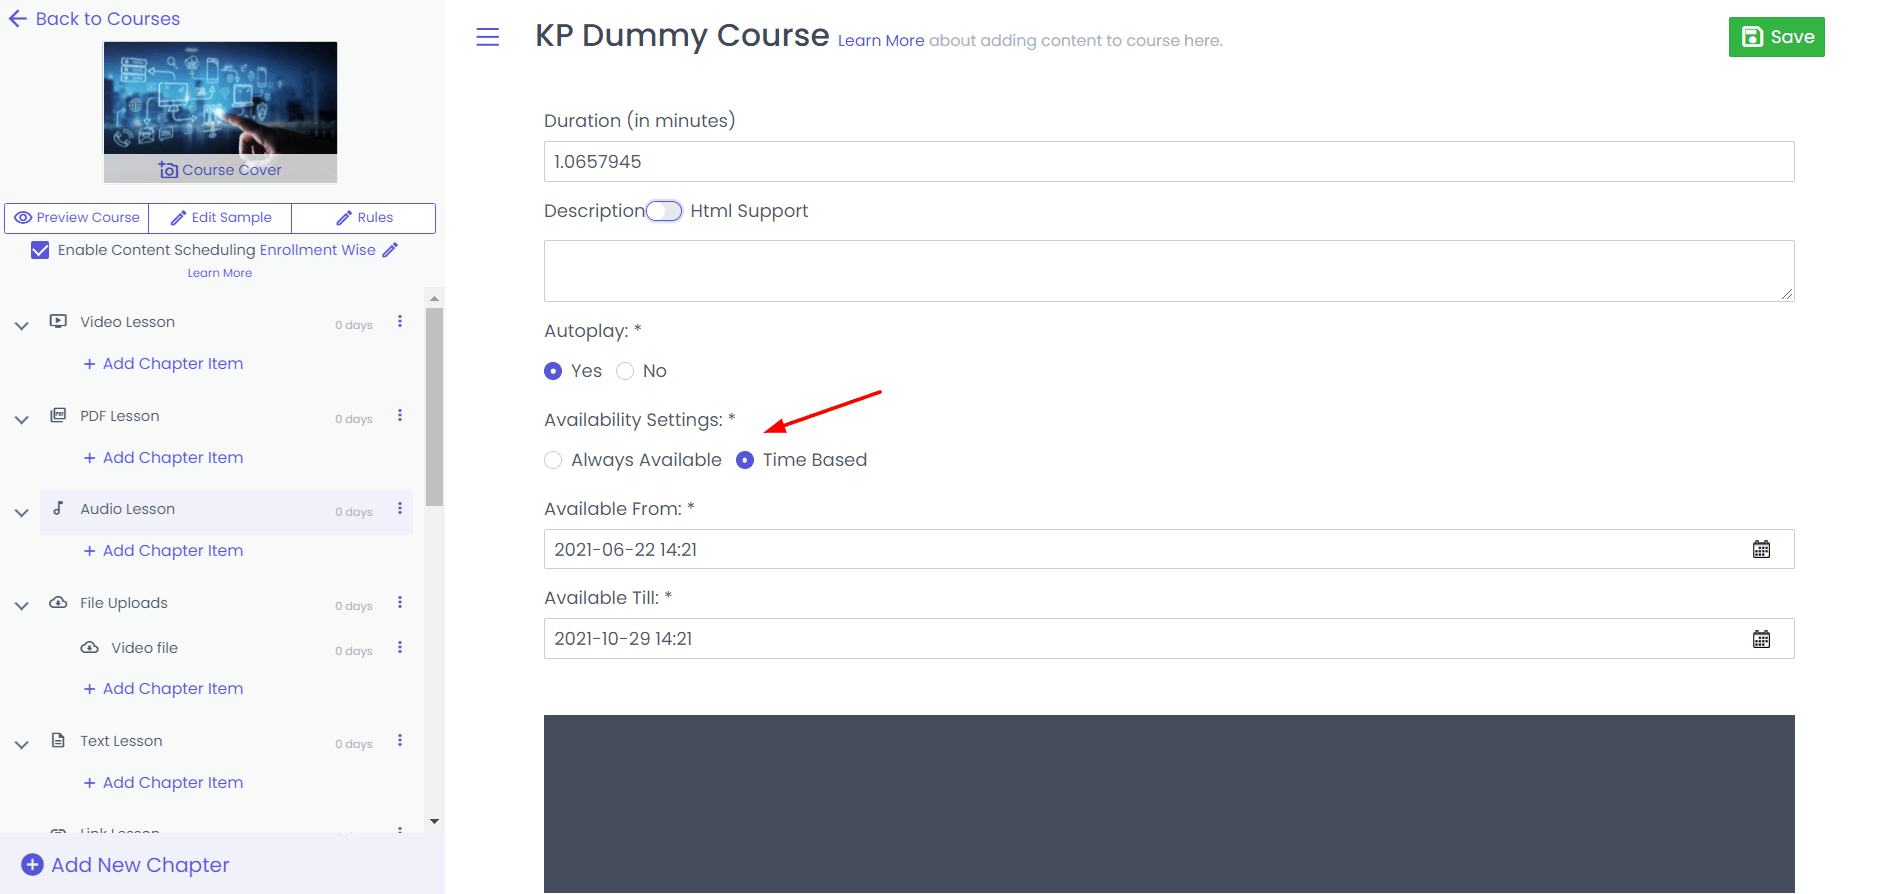This screenshot has height=894, width=1883.
Task: Select the Always Available radio option
Action: point(553,460)
